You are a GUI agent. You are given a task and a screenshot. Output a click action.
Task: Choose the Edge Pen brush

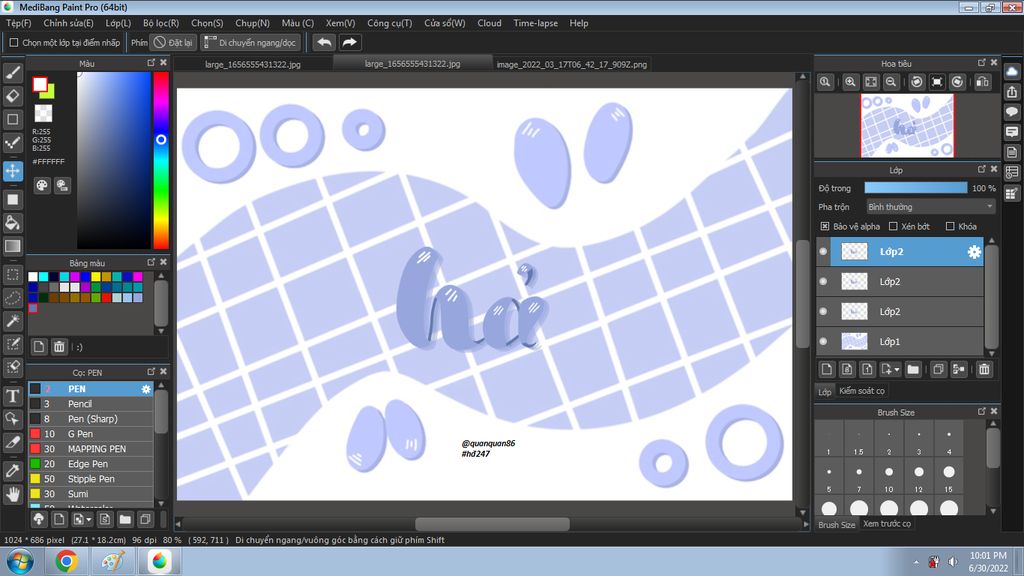pyautogui.click(x=91, y=464)
